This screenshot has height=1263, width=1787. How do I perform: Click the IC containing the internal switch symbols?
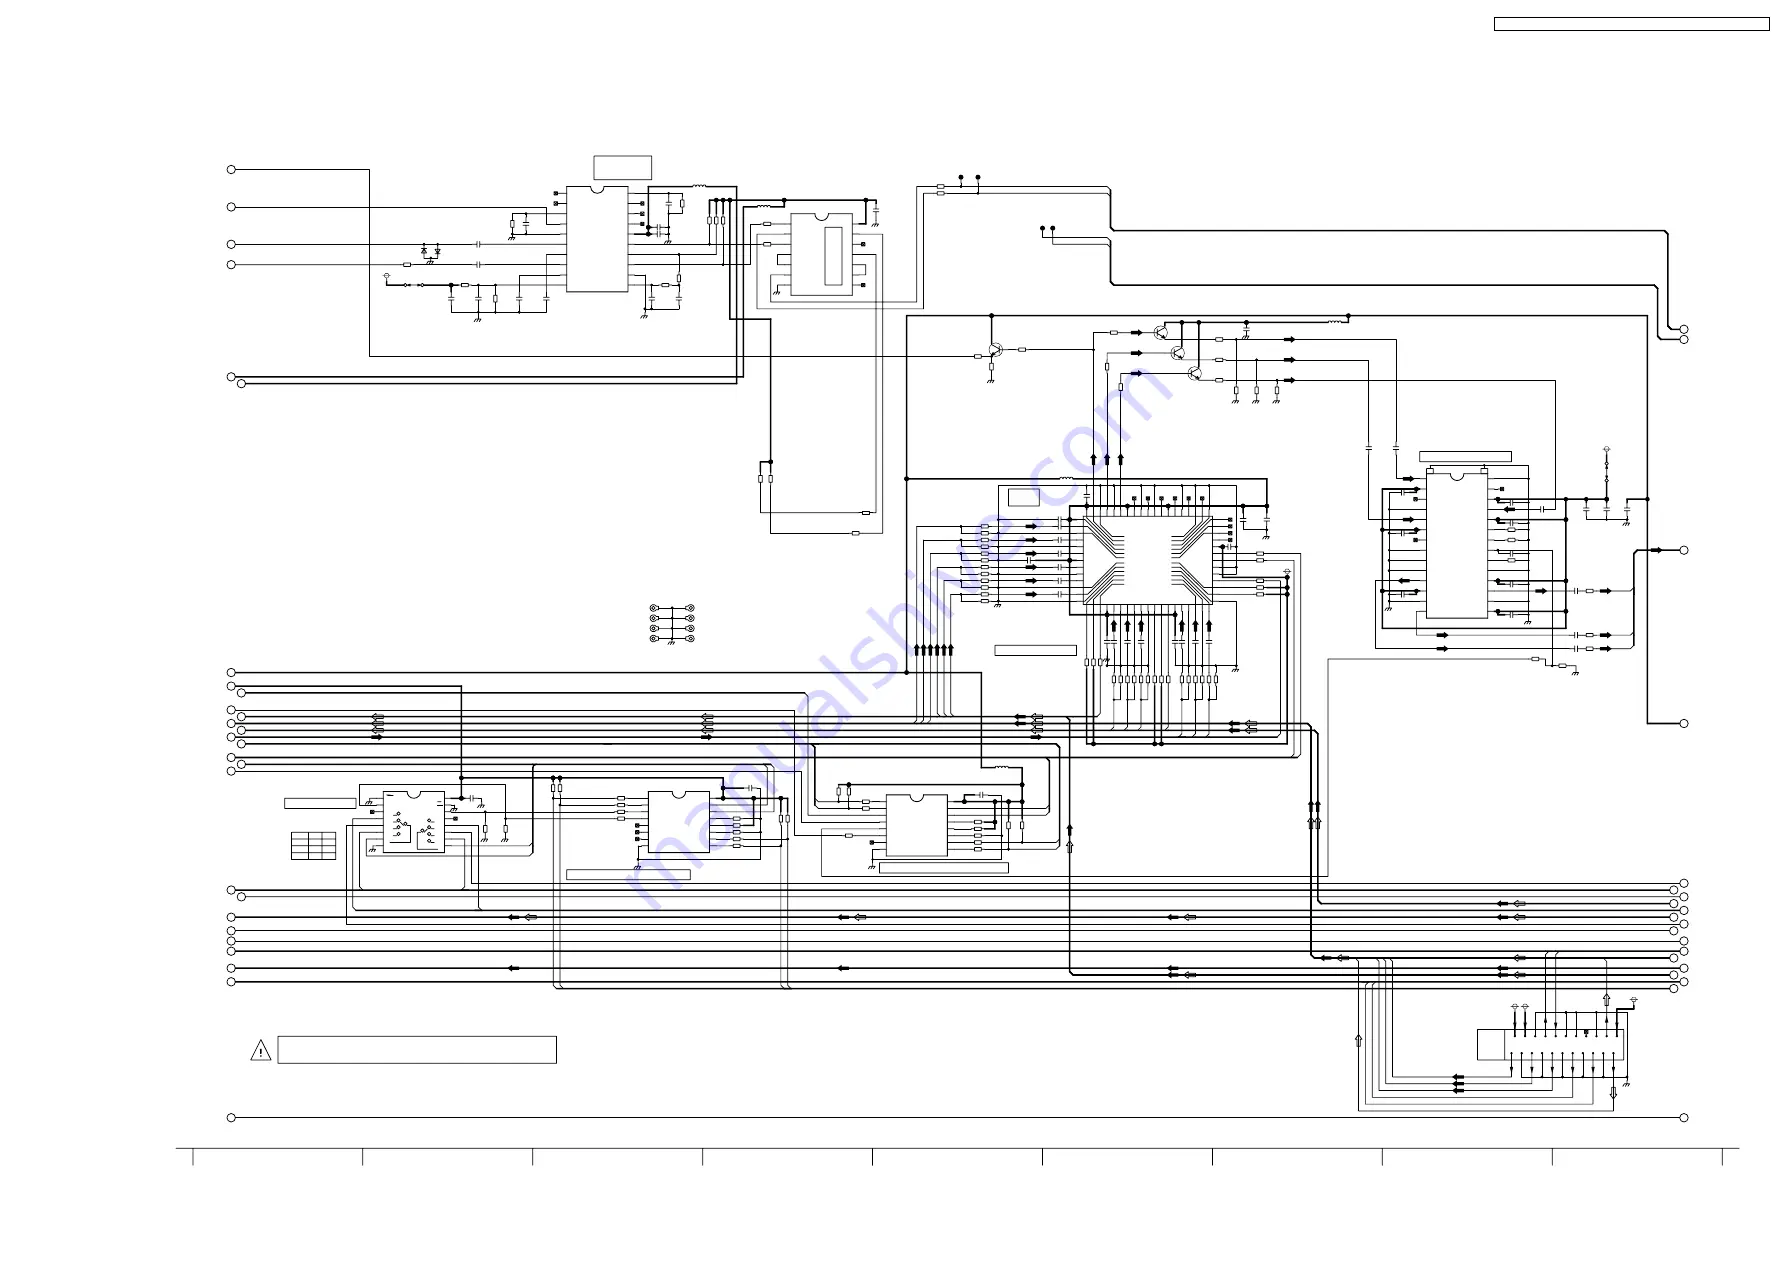point(414,822)
